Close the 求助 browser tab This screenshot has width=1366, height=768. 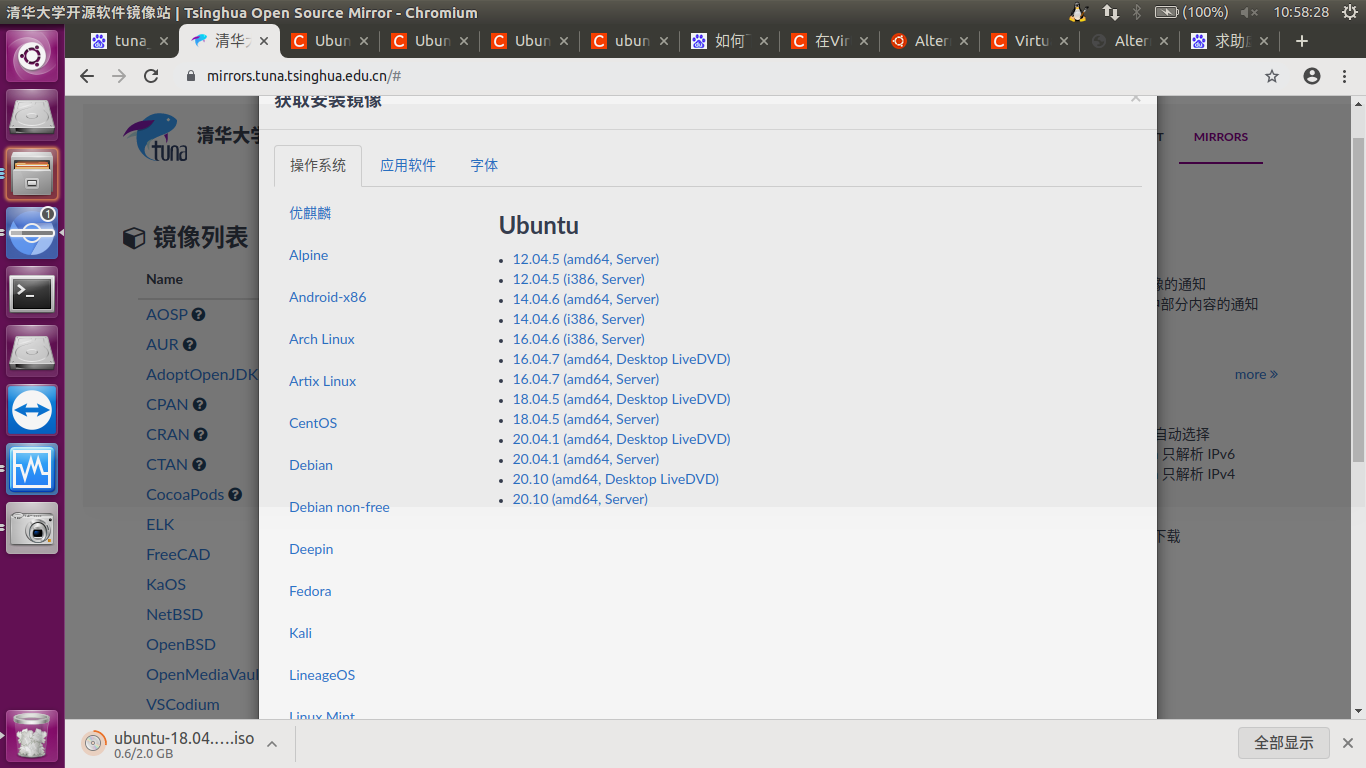tap(1264, 41)
